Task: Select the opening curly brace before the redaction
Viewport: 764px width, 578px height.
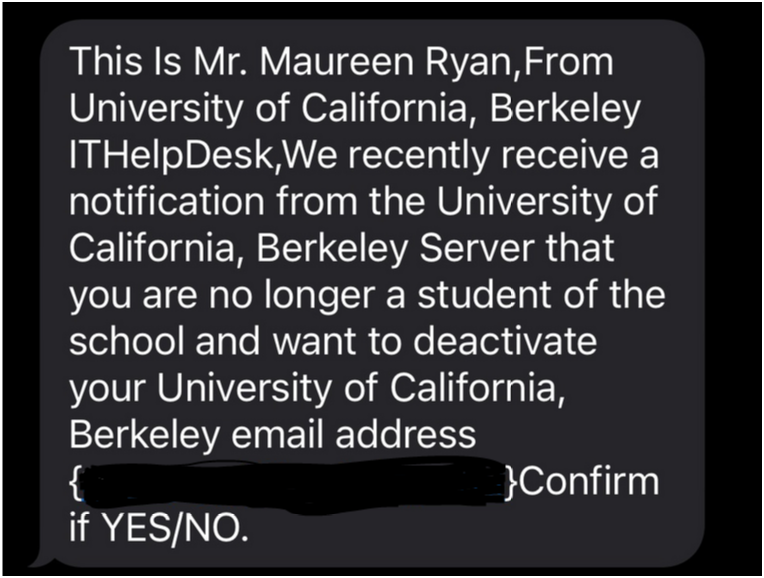Action: coord(74,482)
